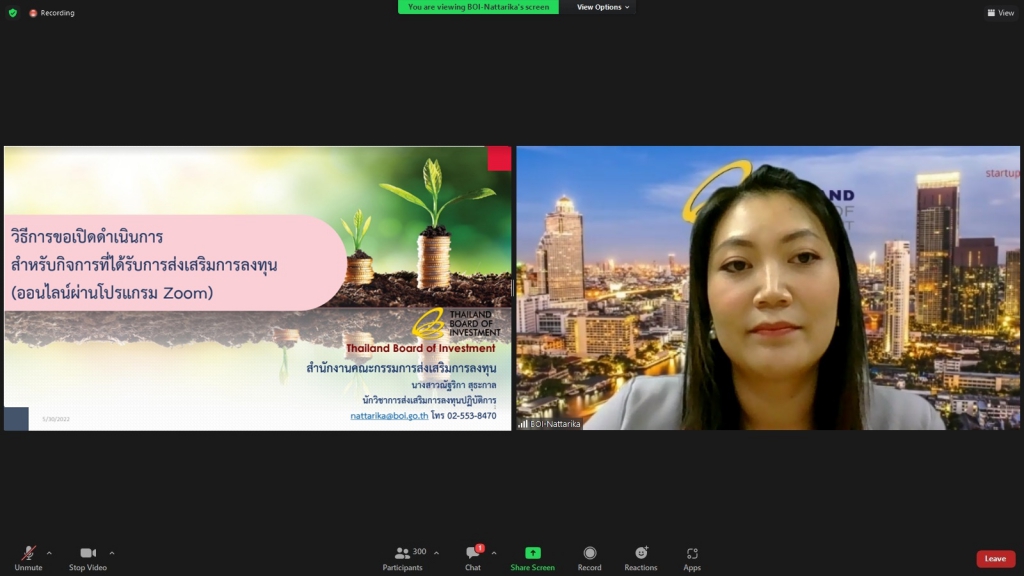The height and width of the screenshot is (576, 1024).
Task: Click the BOI-Nattarika name label on video
Action: 555,424
